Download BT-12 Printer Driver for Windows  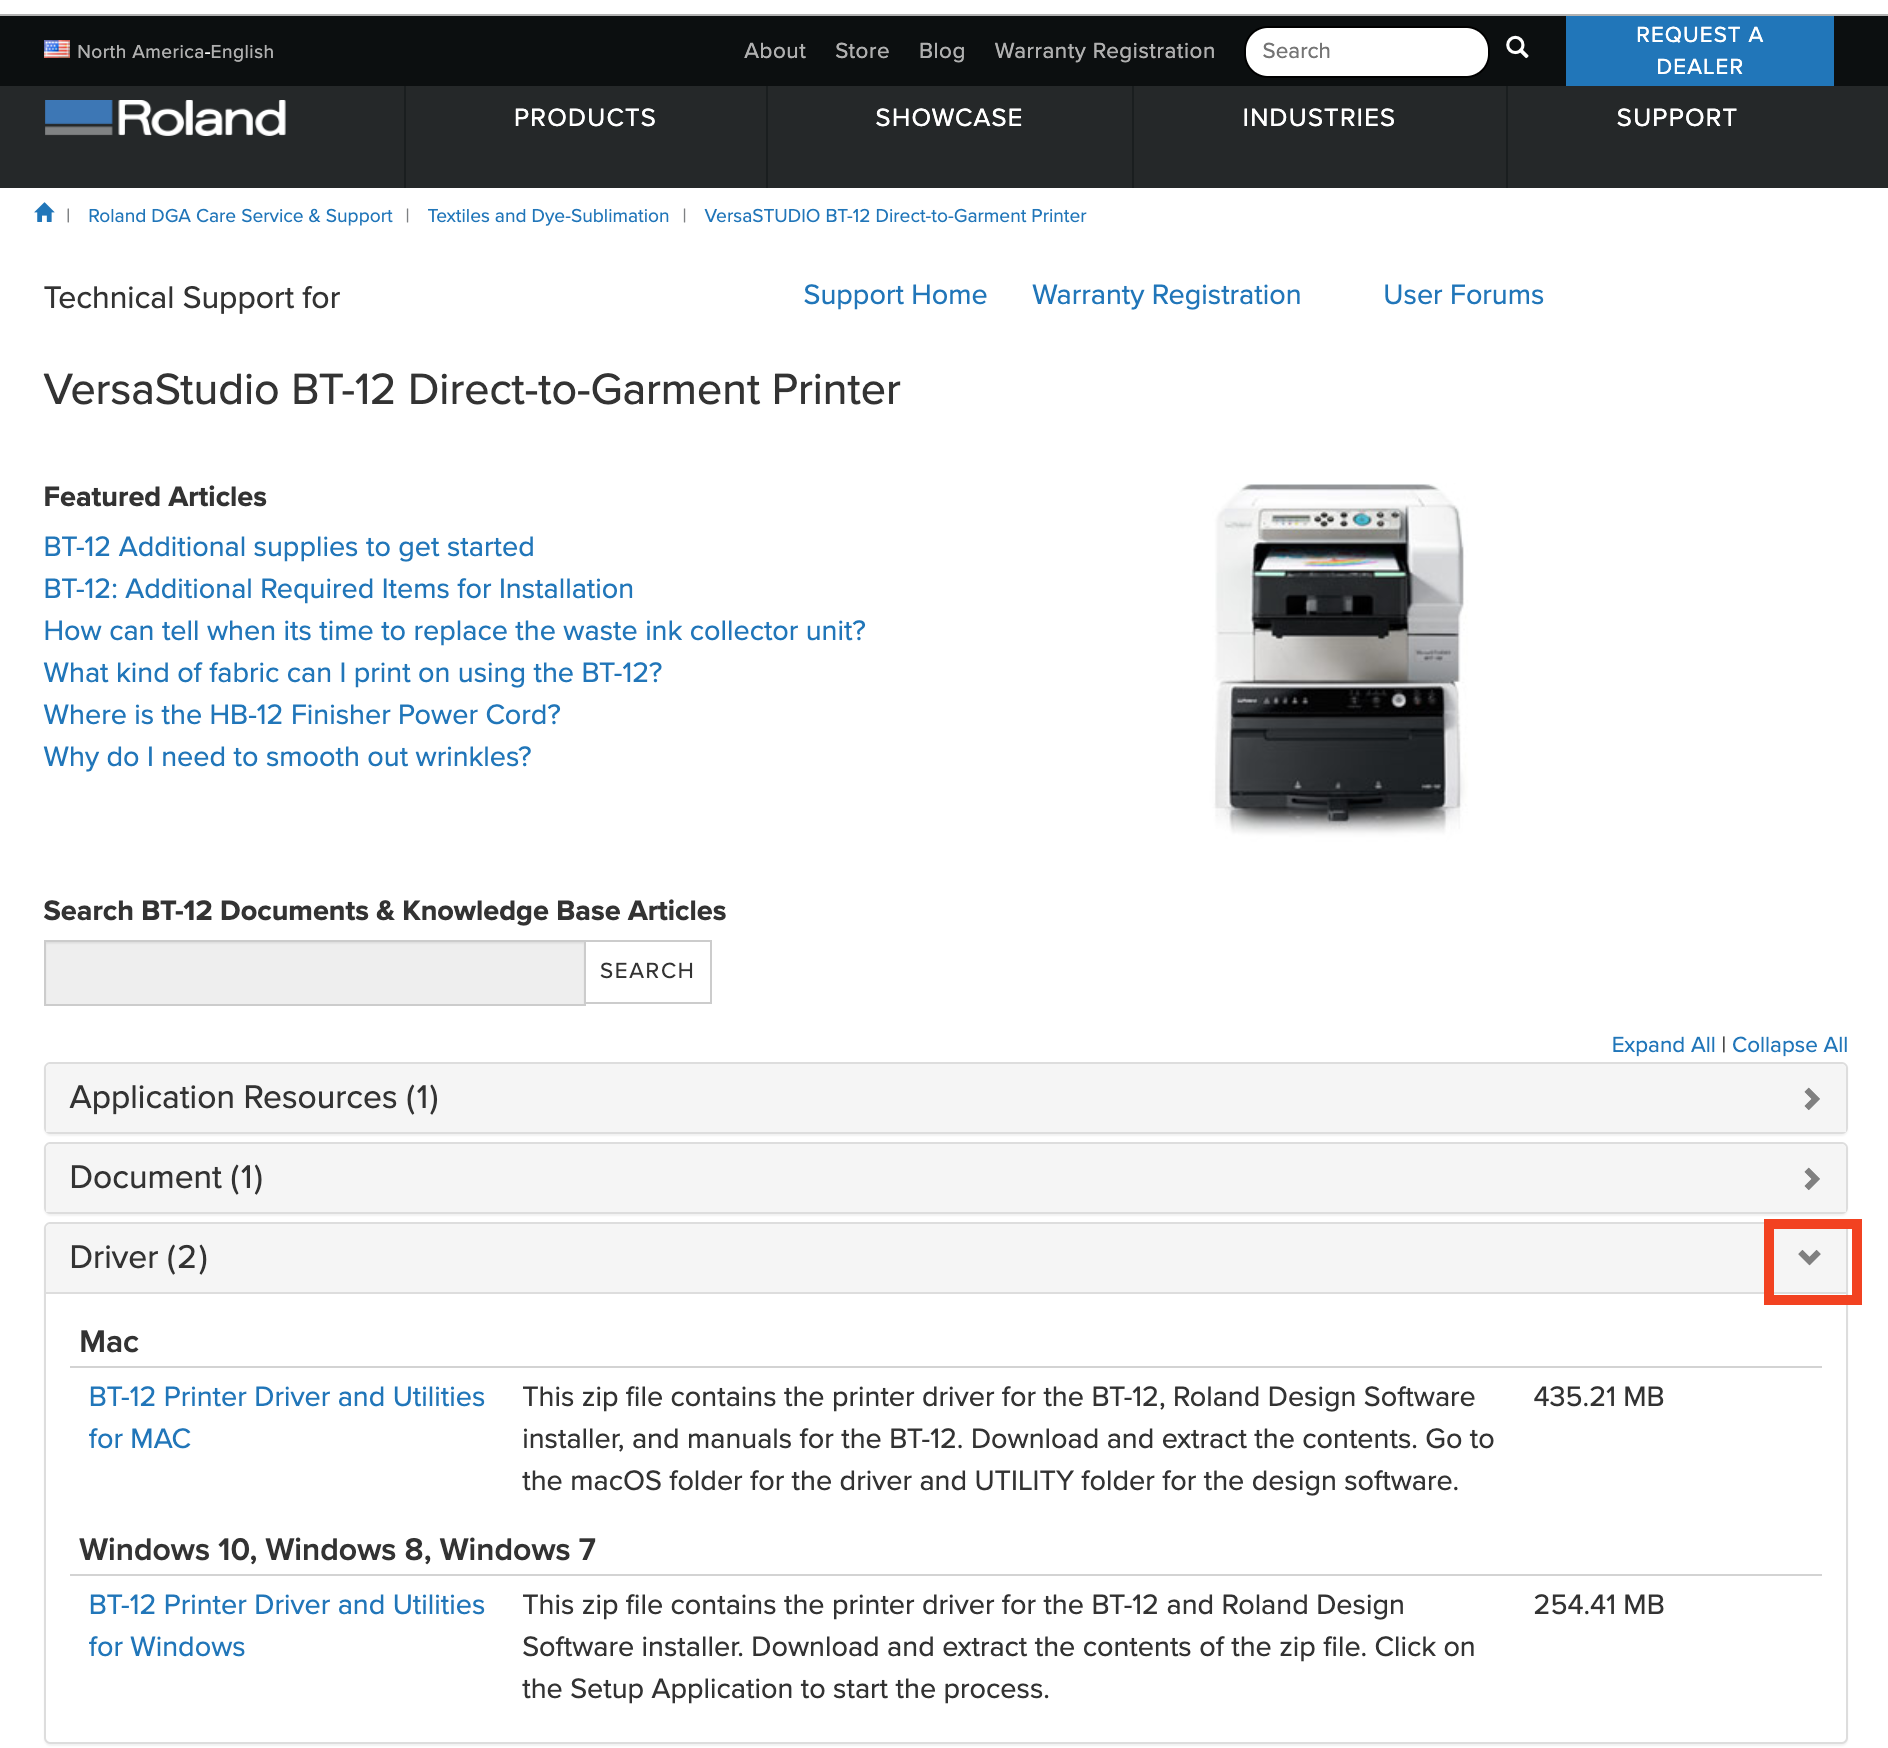(287, 1626)
